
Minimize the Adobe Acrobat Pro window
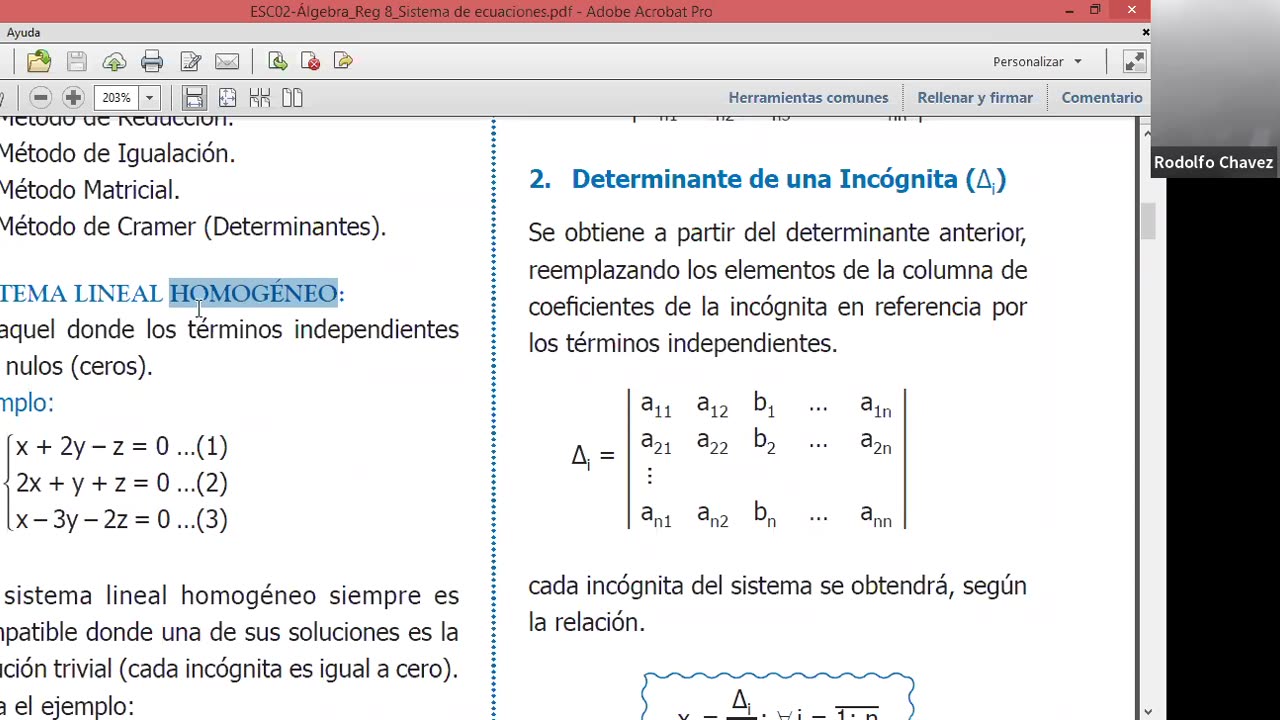pos(1069,11)
